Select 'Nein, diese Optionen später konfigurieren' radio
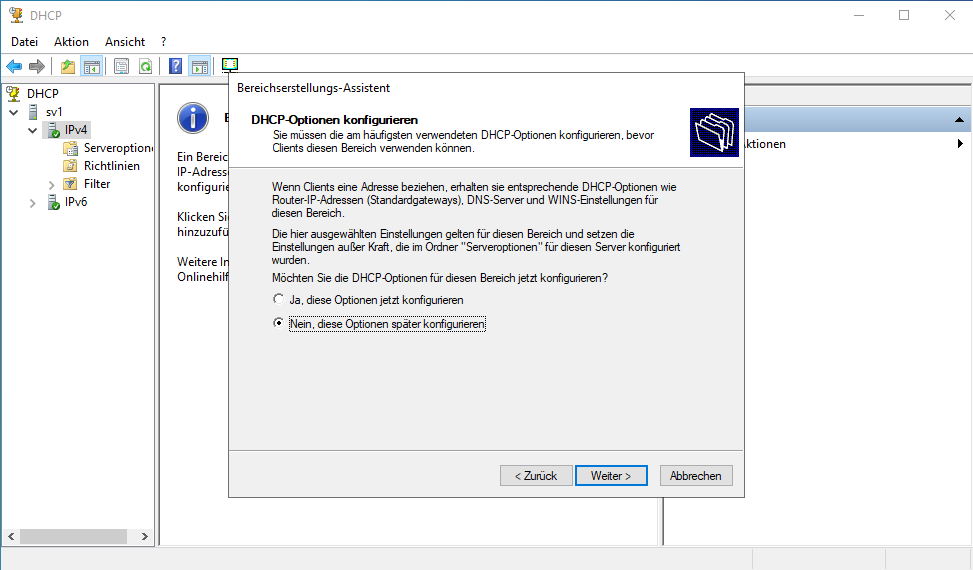The height and width of the screenshot is (570, 973). [x=279, y=323]
